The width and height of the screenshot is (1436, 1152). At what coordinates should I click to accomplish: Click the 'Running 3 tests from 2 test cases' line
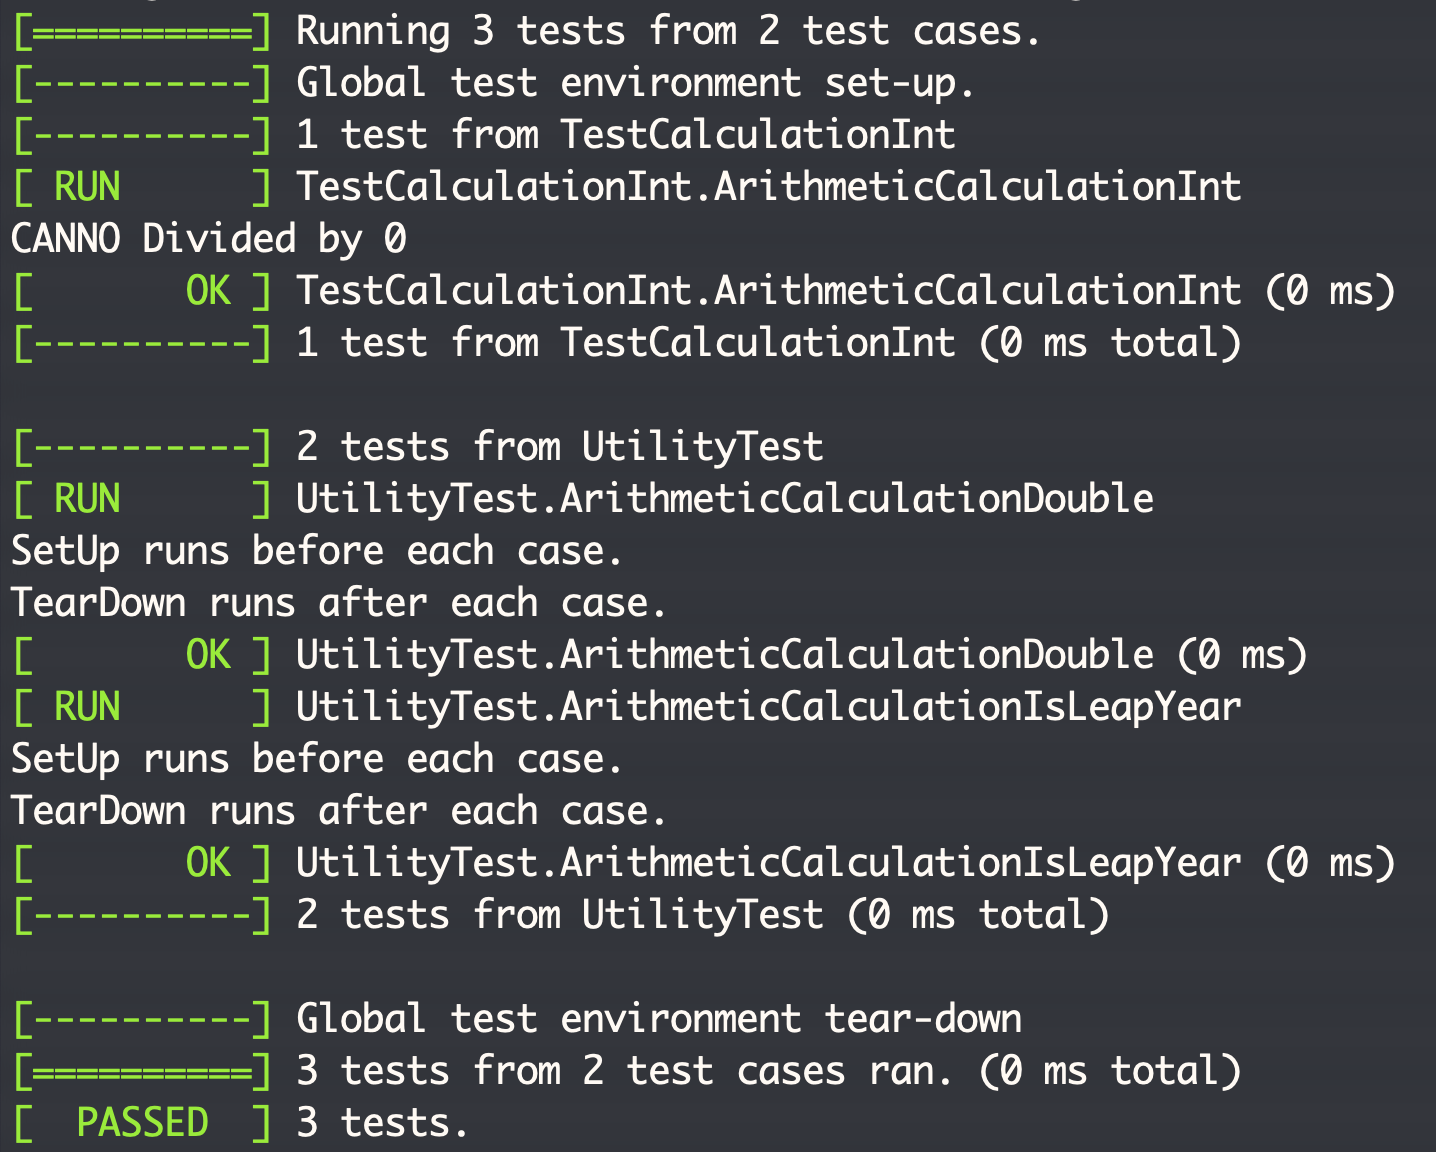(667, 31)
